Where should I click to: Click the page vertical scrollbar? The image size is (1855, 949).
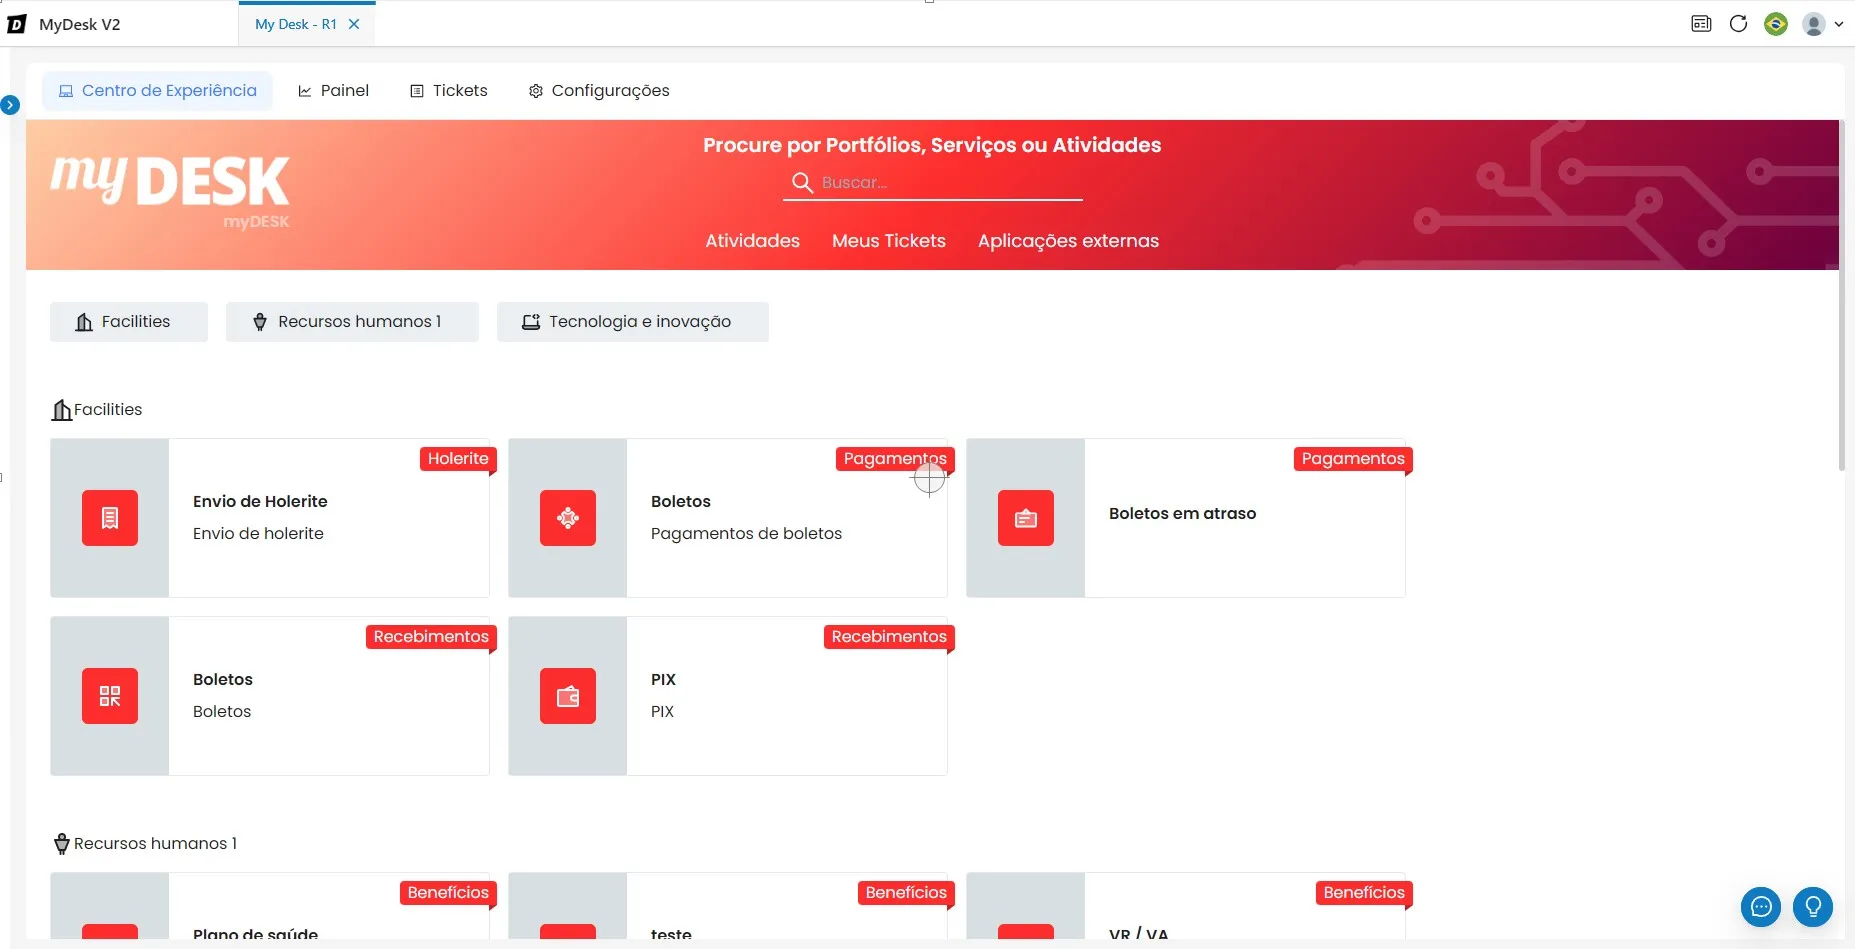[1842, 296]
